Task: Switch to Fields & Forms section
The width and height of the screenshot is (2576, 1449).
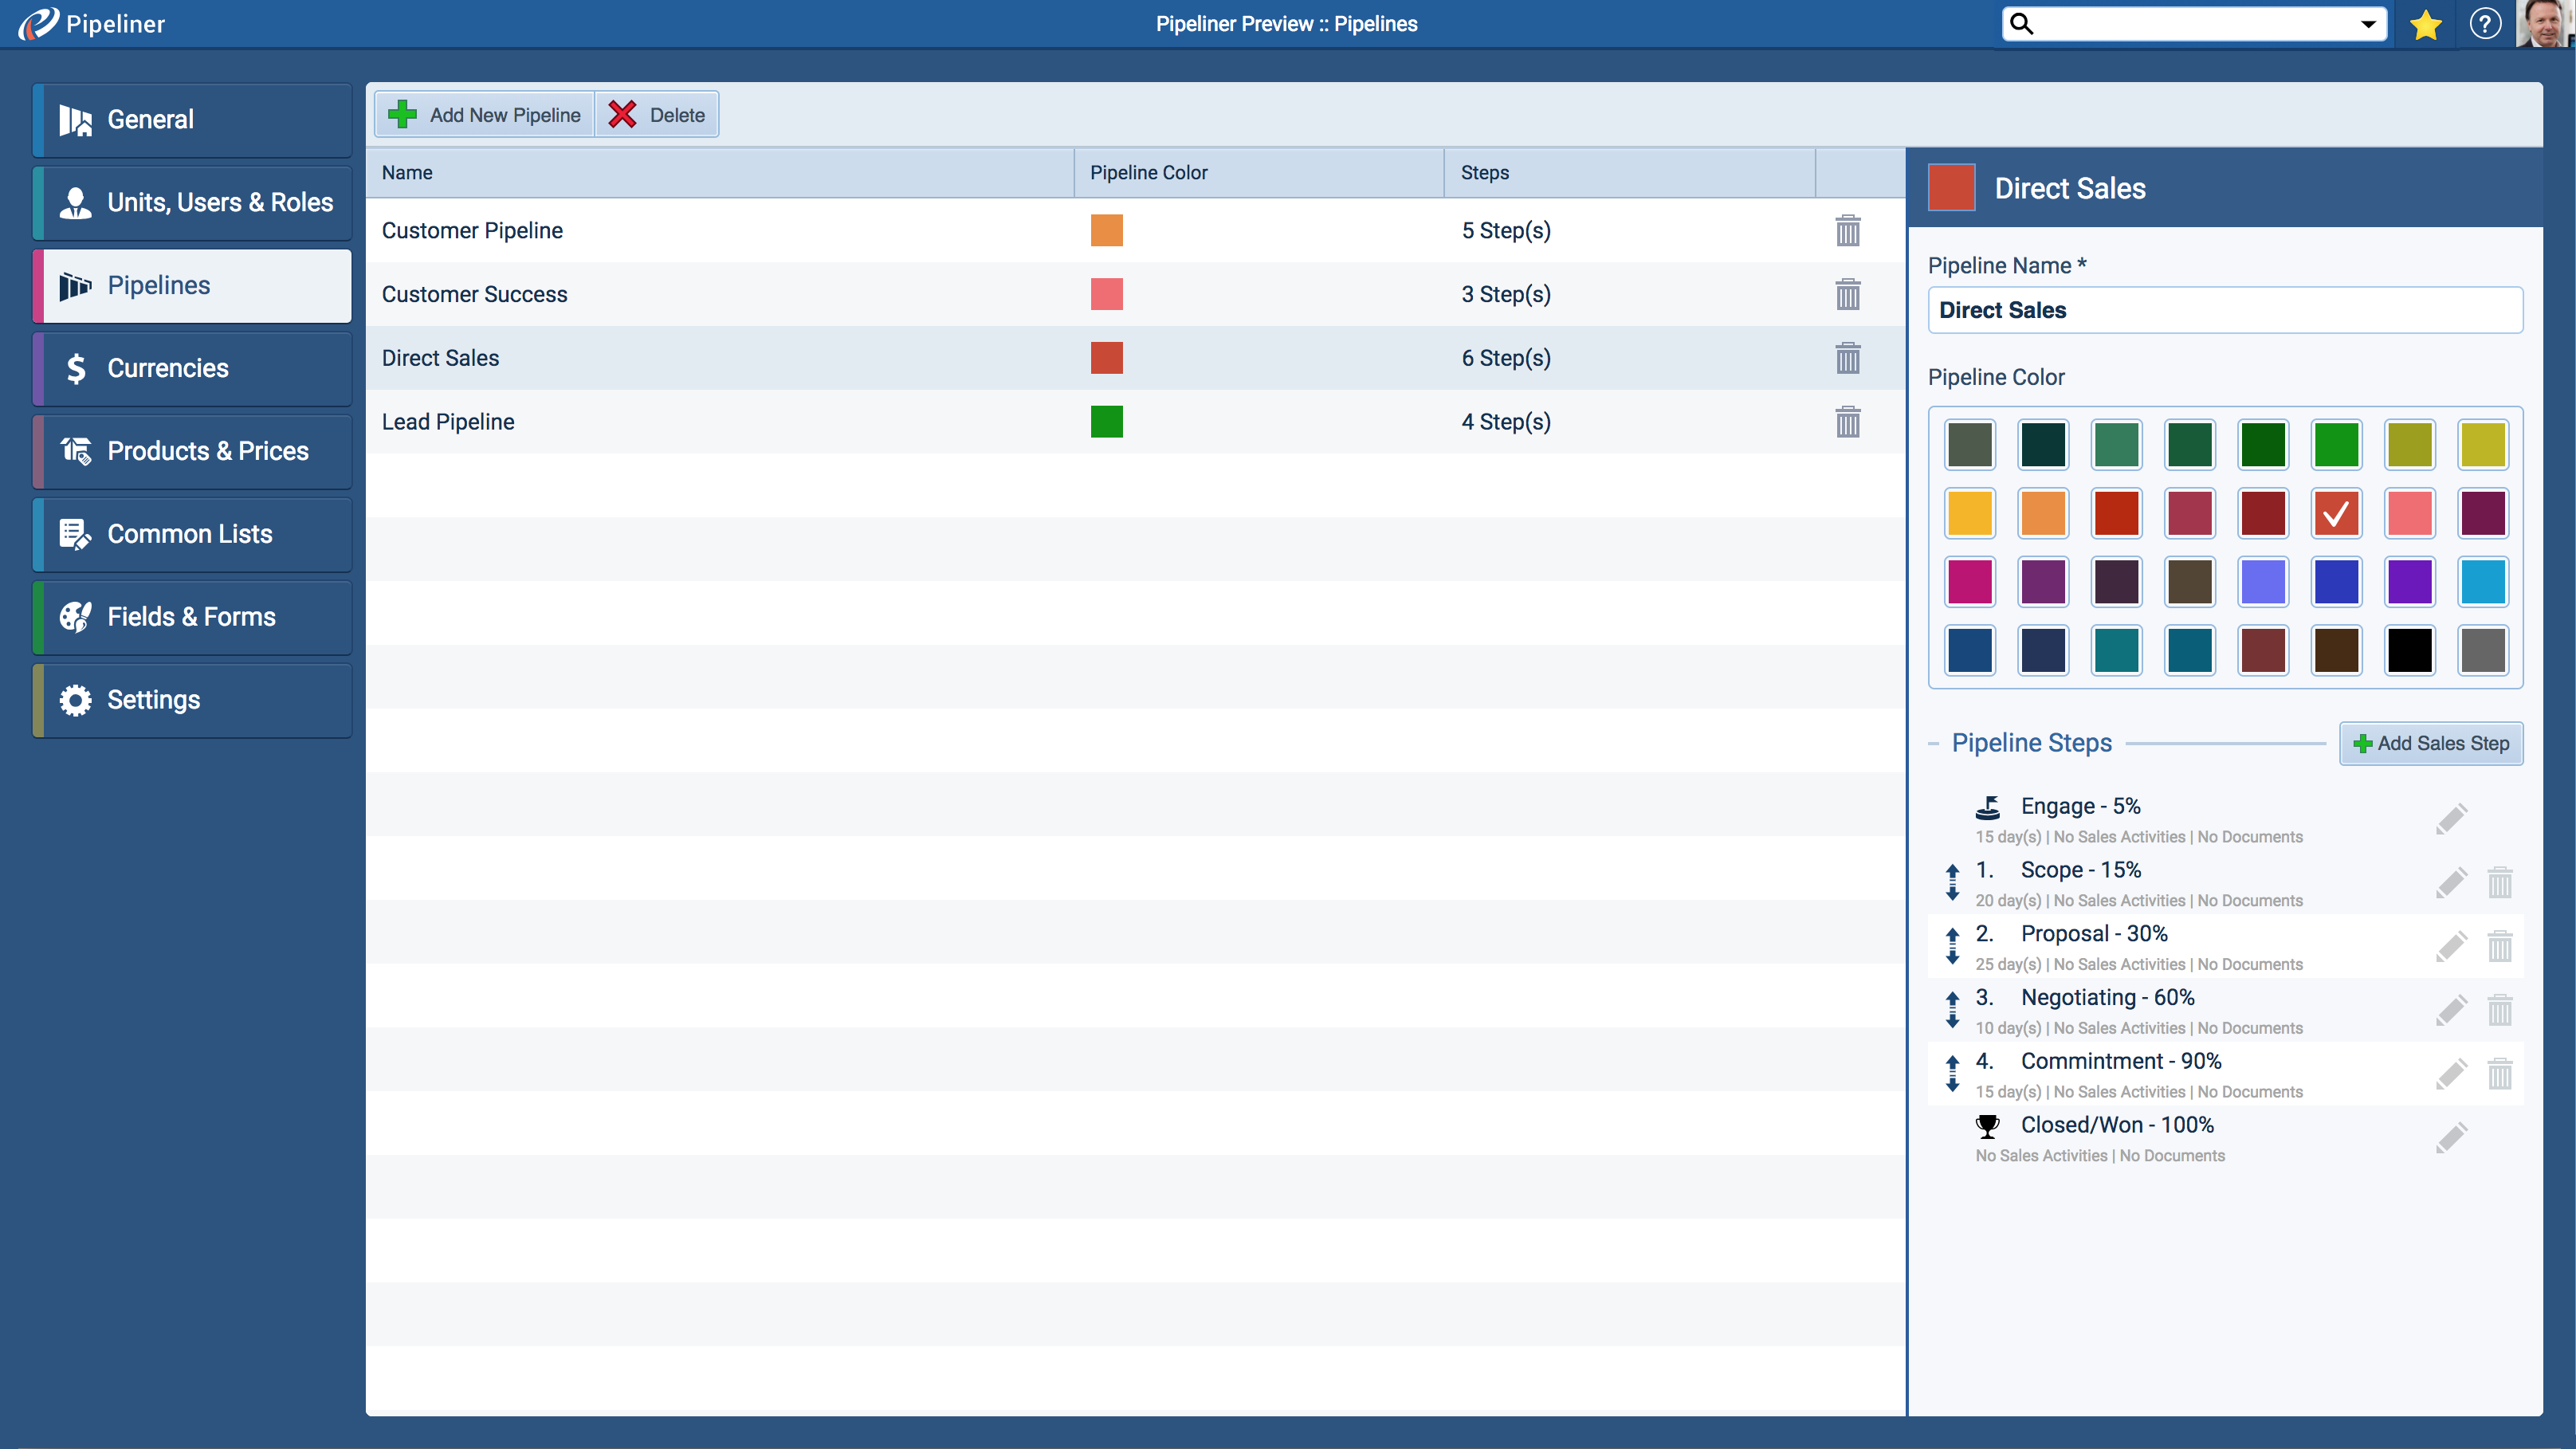Action: click(192, 617)
